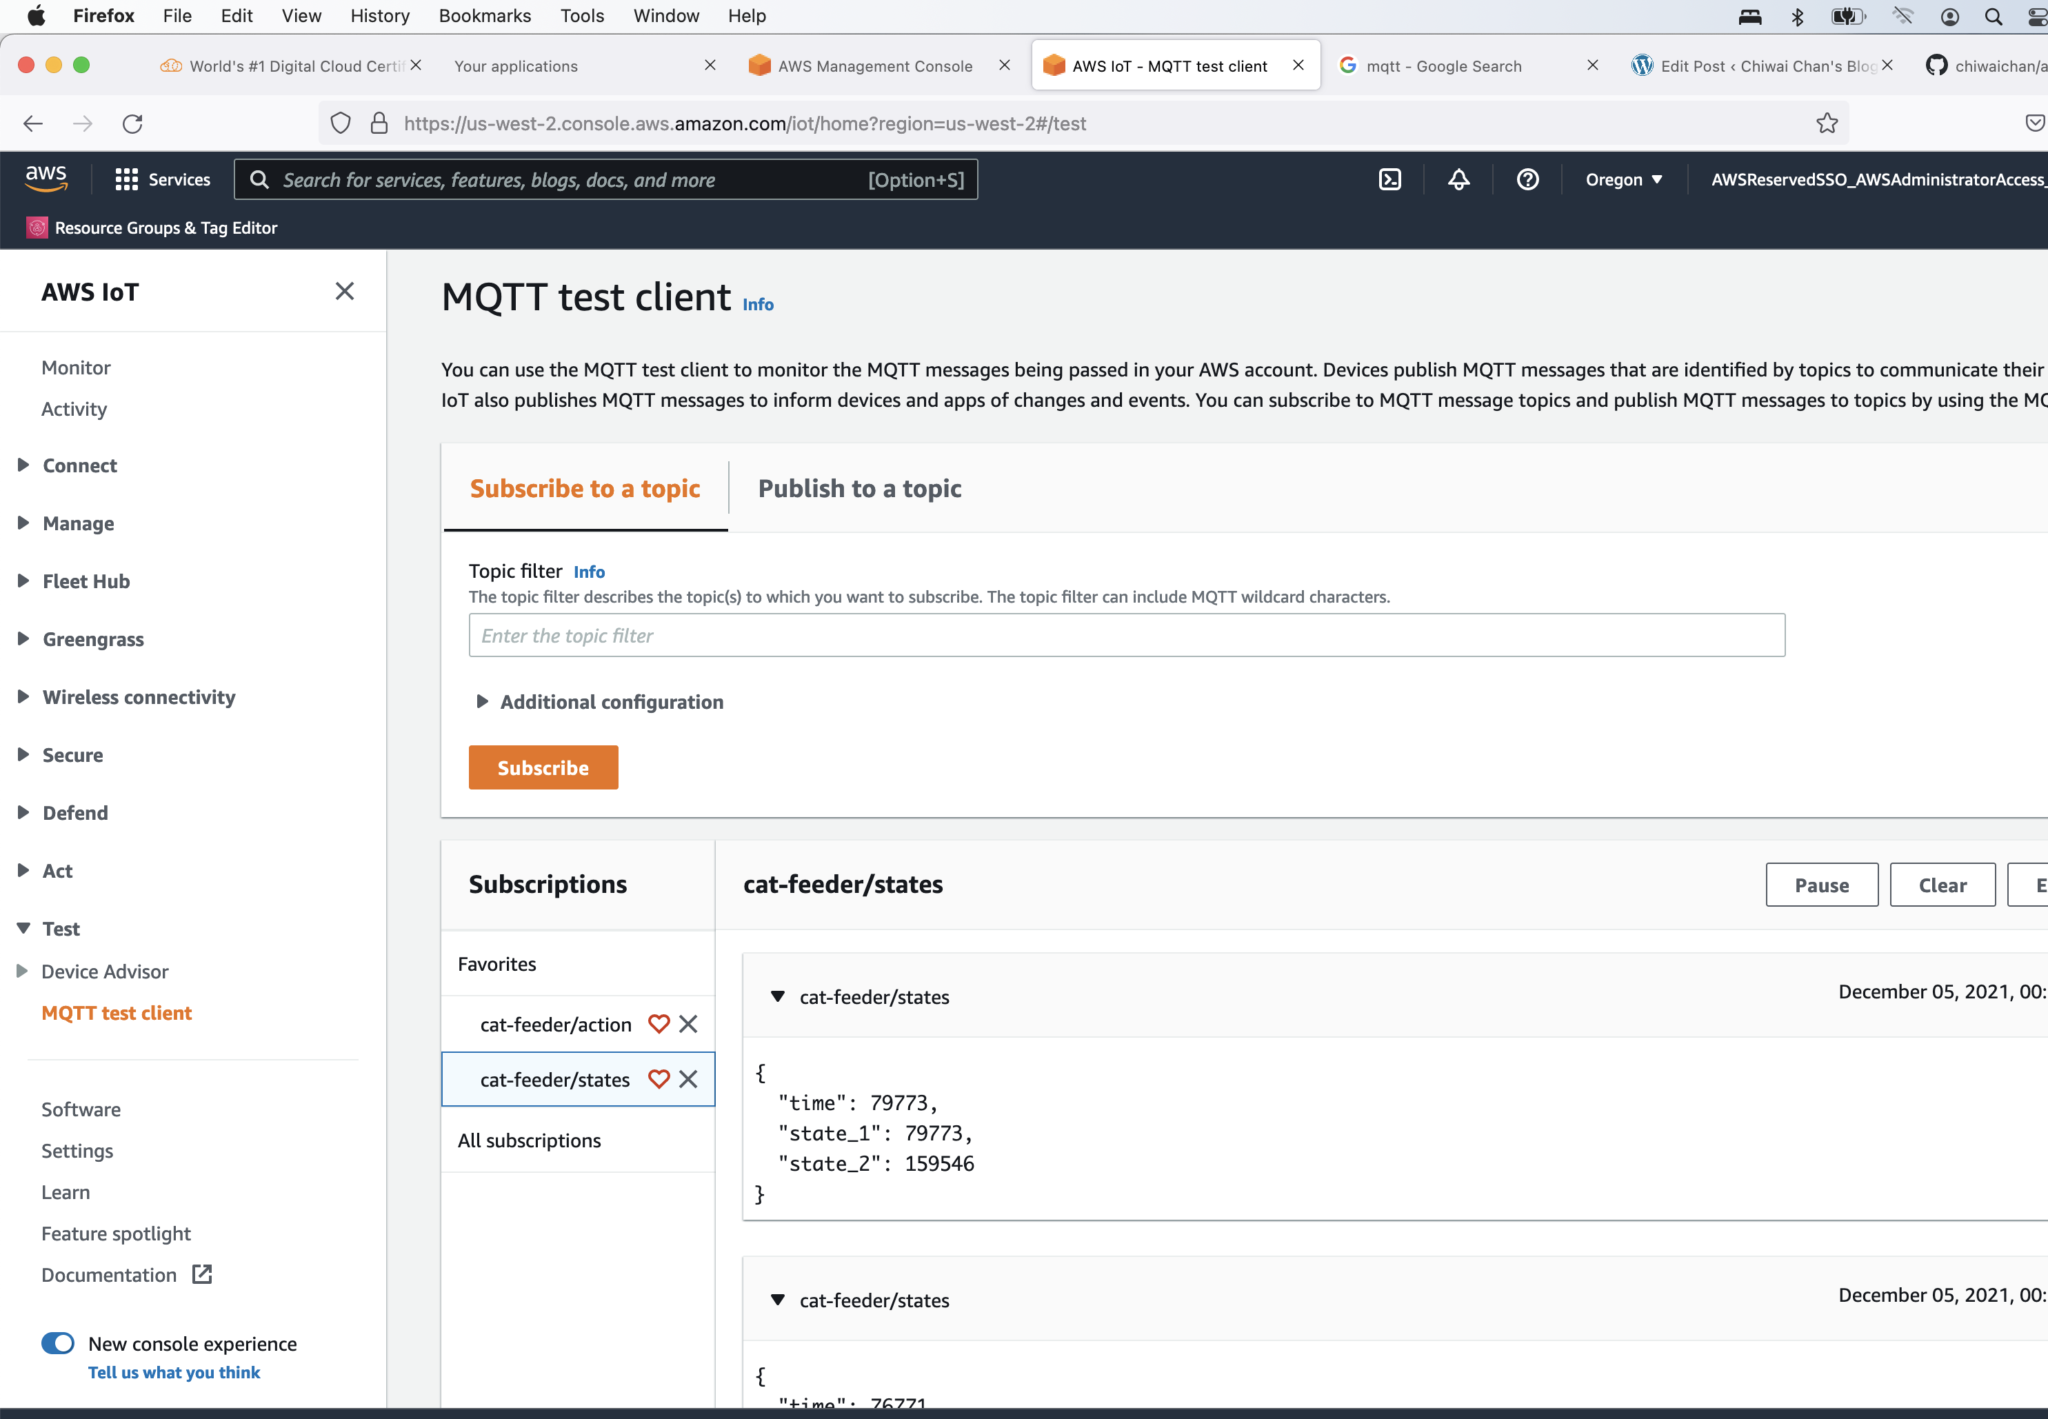
Task: Favorite heart for cat-feeder/states
Action: 658,1079
